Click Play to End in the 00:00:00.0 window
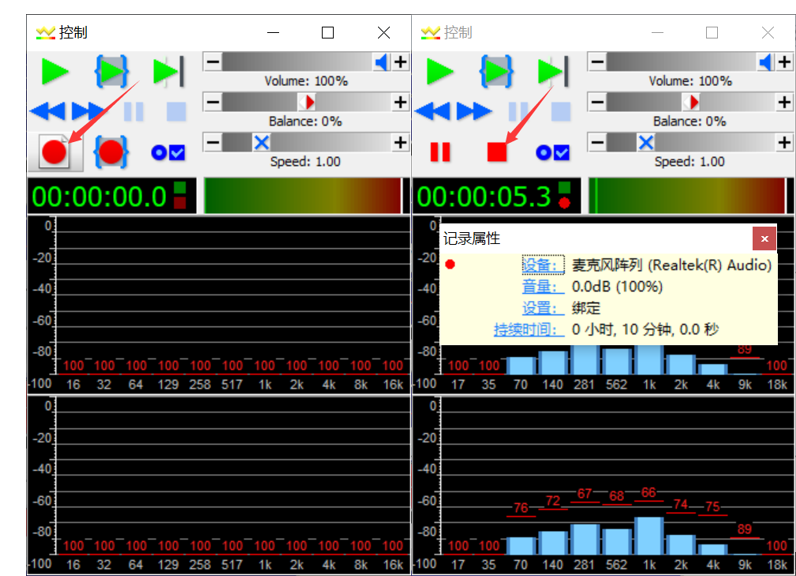The height and width of the screenshot is (576, 796). 168,71
